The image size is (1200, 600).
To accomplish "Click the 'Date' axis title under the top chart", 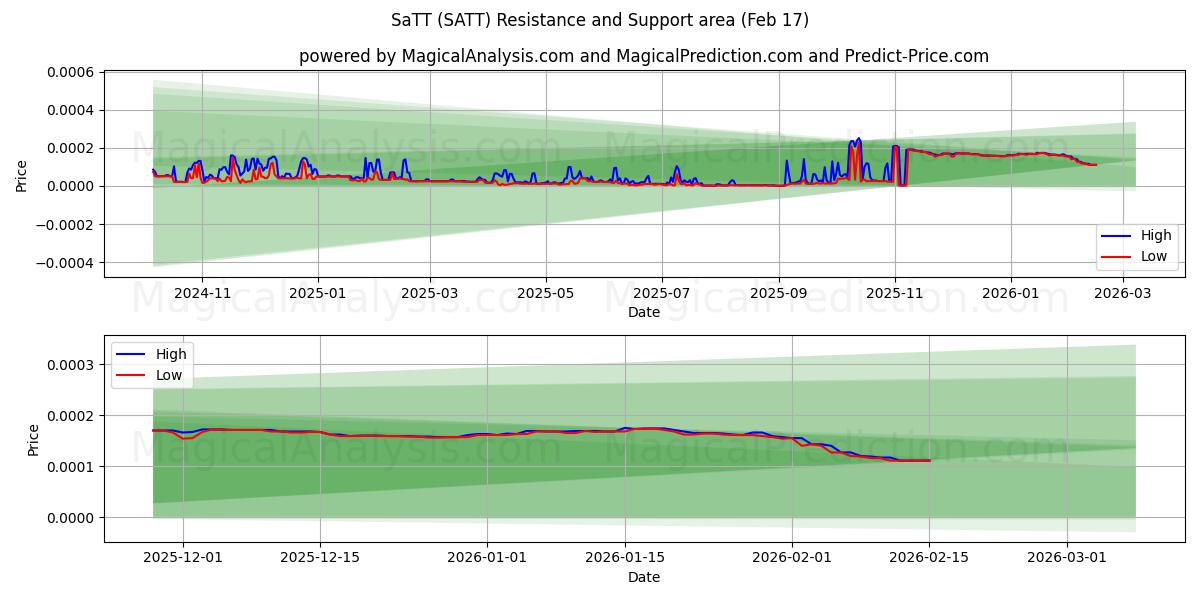I will [644, 313].
